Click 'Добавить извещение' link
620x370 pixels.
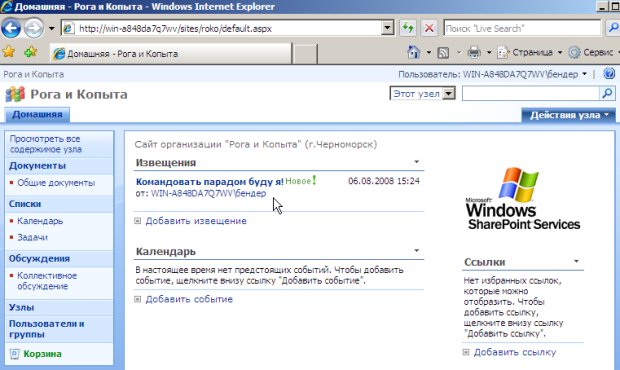pos(196,221)
